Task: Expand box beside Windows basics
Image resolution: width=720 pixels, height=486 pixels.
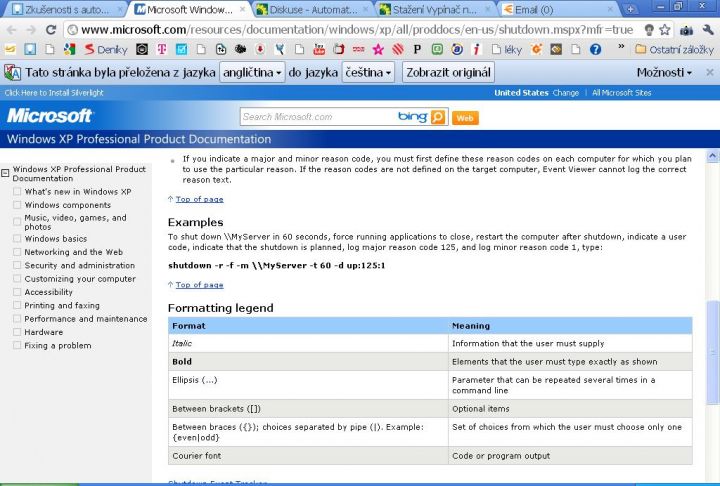Action: pyautogui.click(x=17, y=238)
